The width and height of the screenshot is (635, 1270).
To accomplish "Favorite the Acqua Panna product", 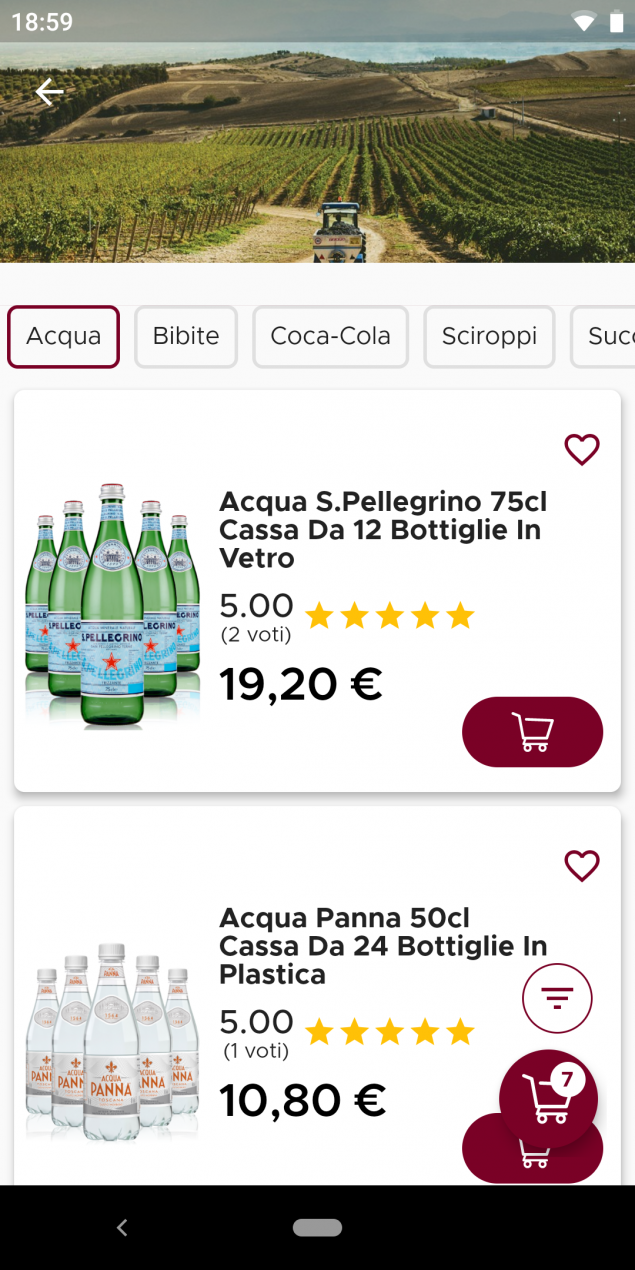I will pos(581,865).
